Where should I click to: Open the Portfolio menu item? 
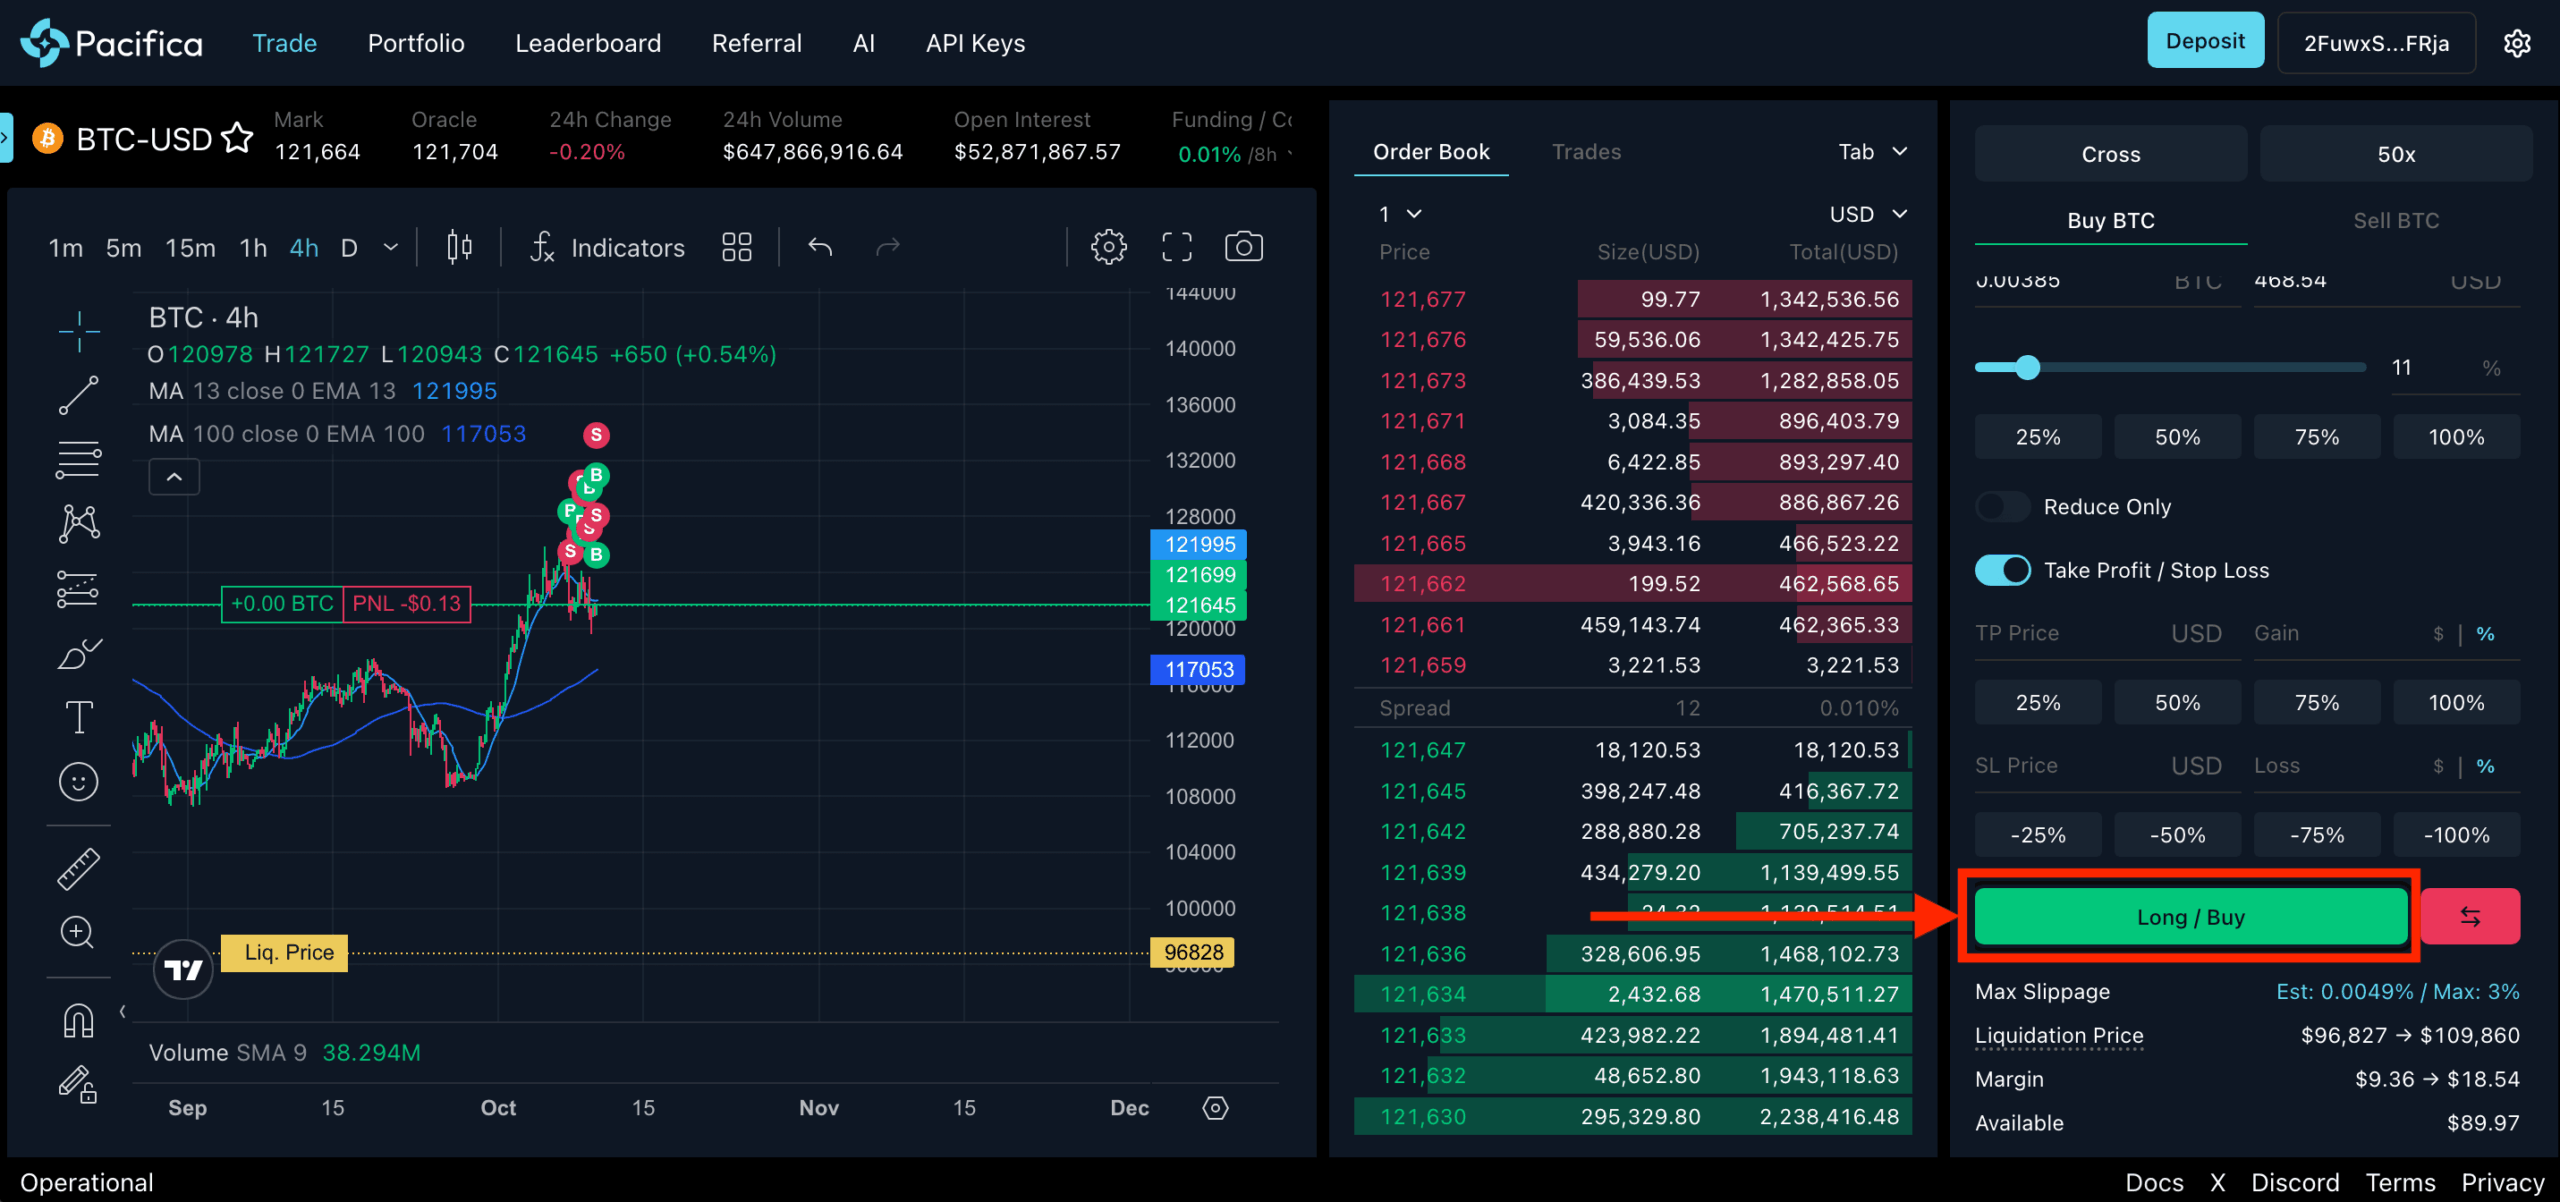click(x=416, y=43)
